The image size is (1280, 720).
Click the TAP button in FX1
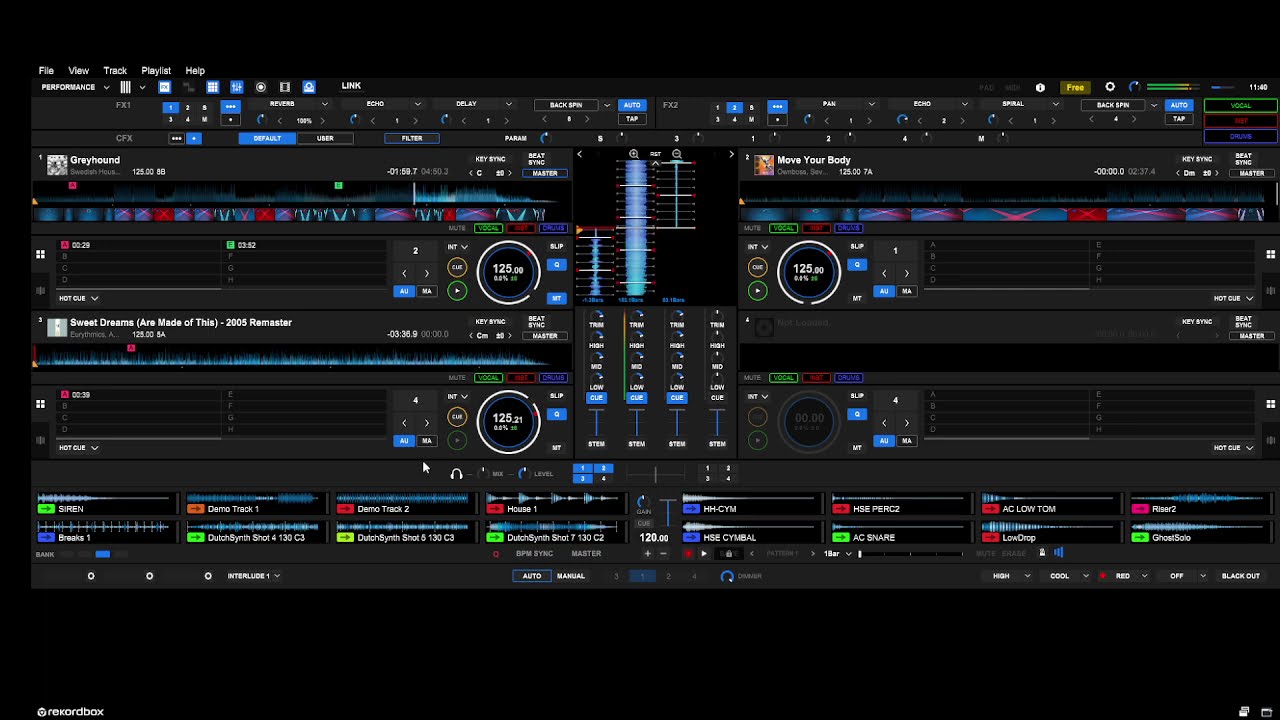tap(632, 119)
